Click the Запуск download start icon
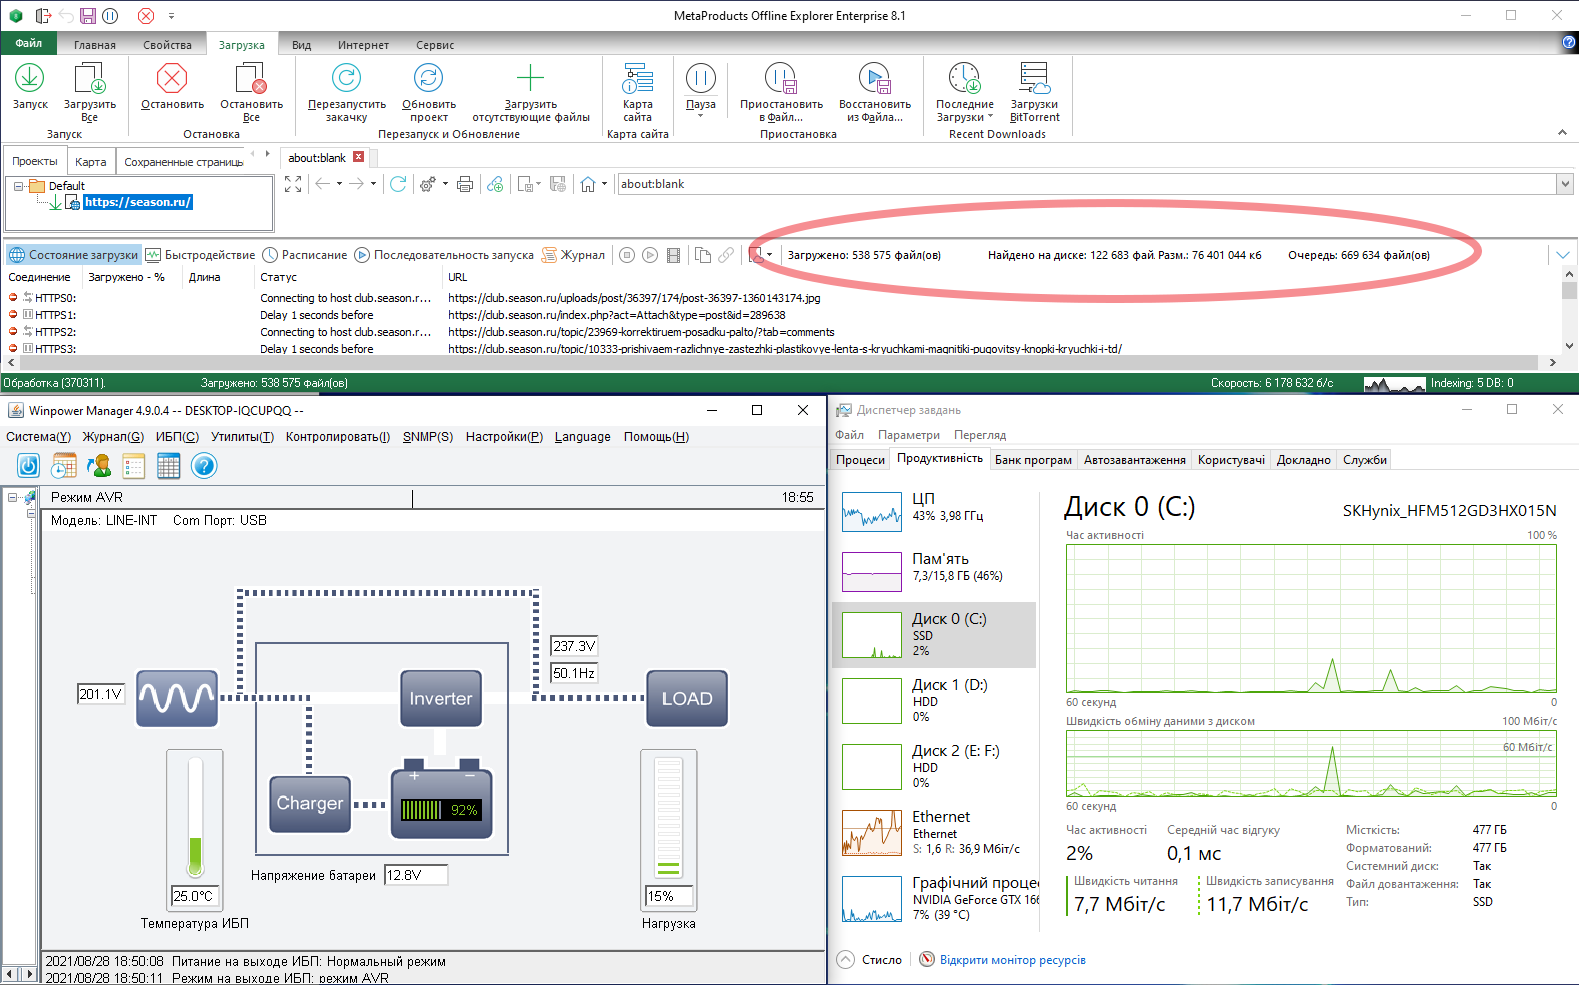The image size is (1579, 985). [30, 78]
